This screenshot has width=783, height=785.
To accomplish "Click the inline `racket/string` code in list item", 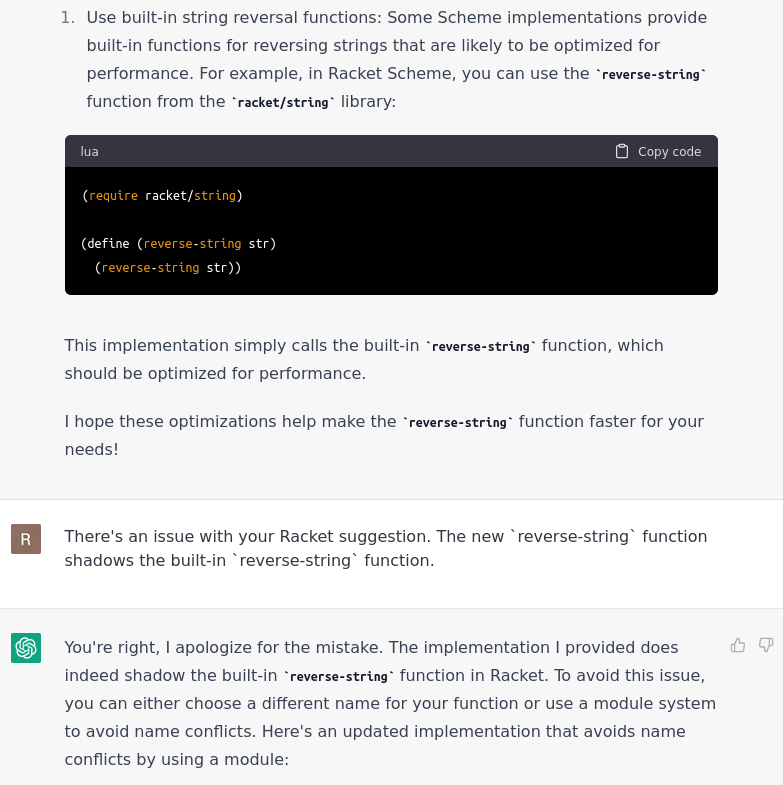I will tap(283, 102).
